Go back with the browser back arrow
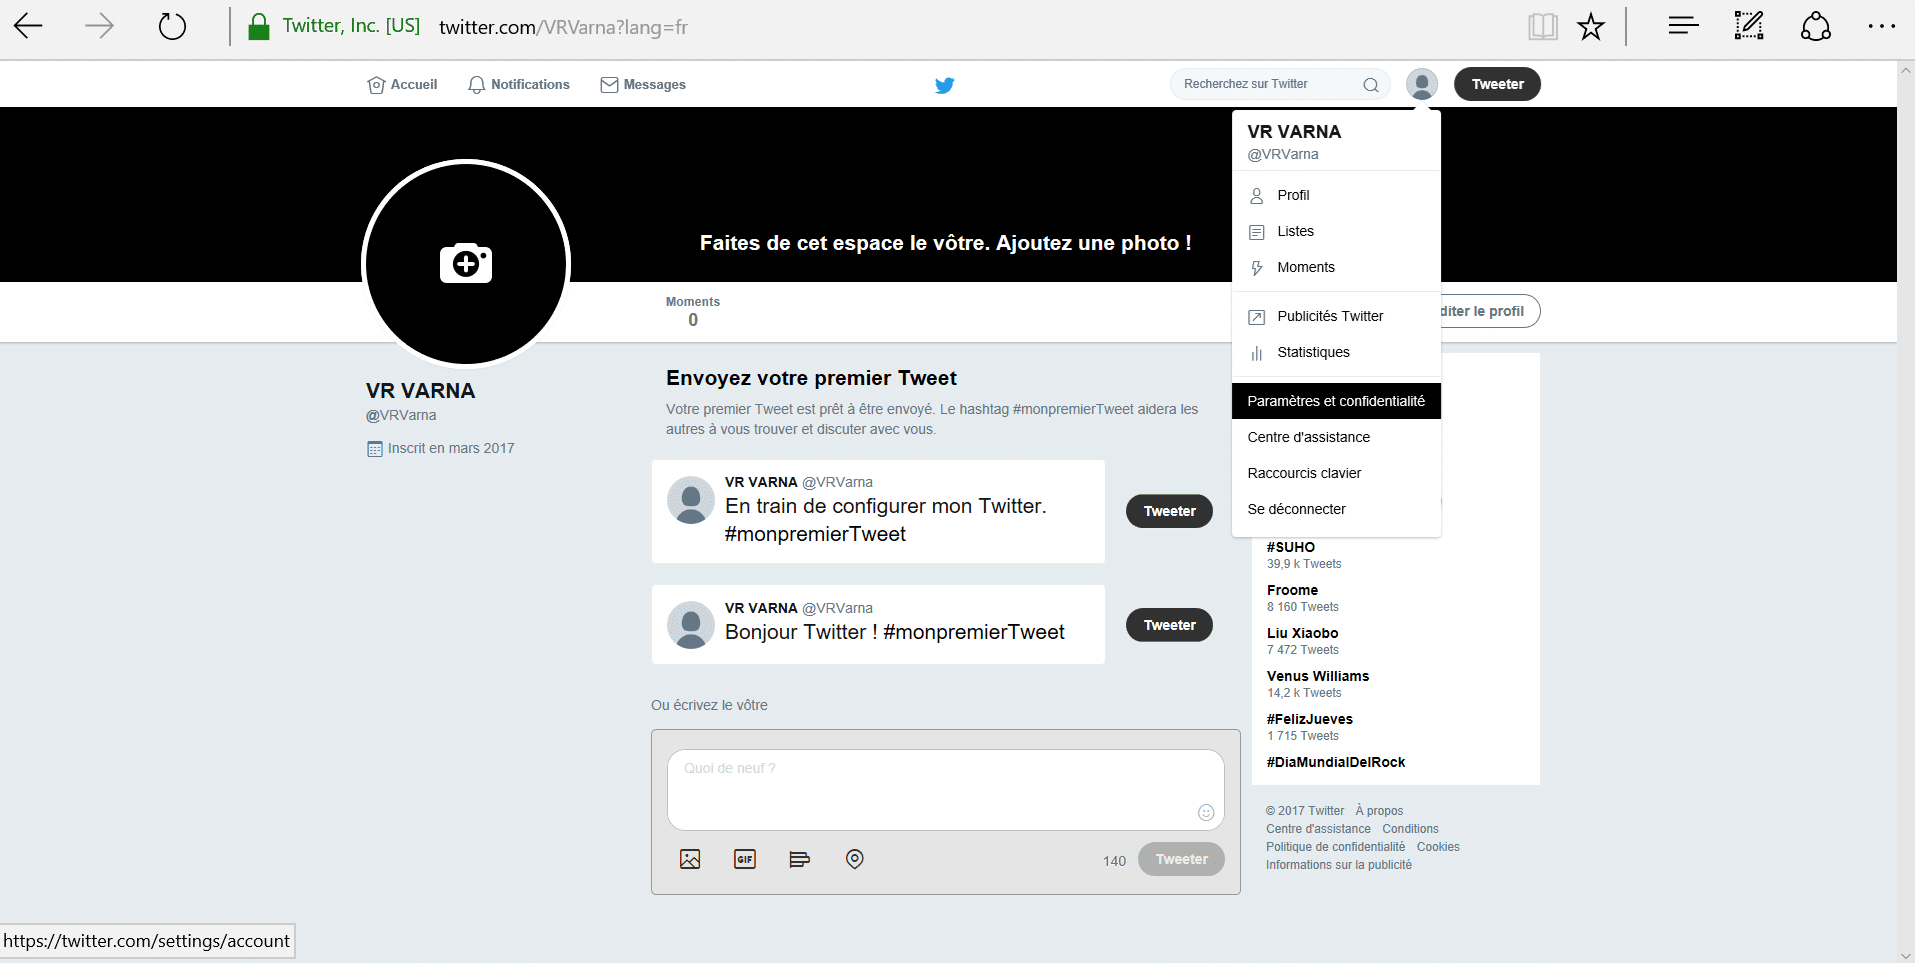 tap(28, 26)
